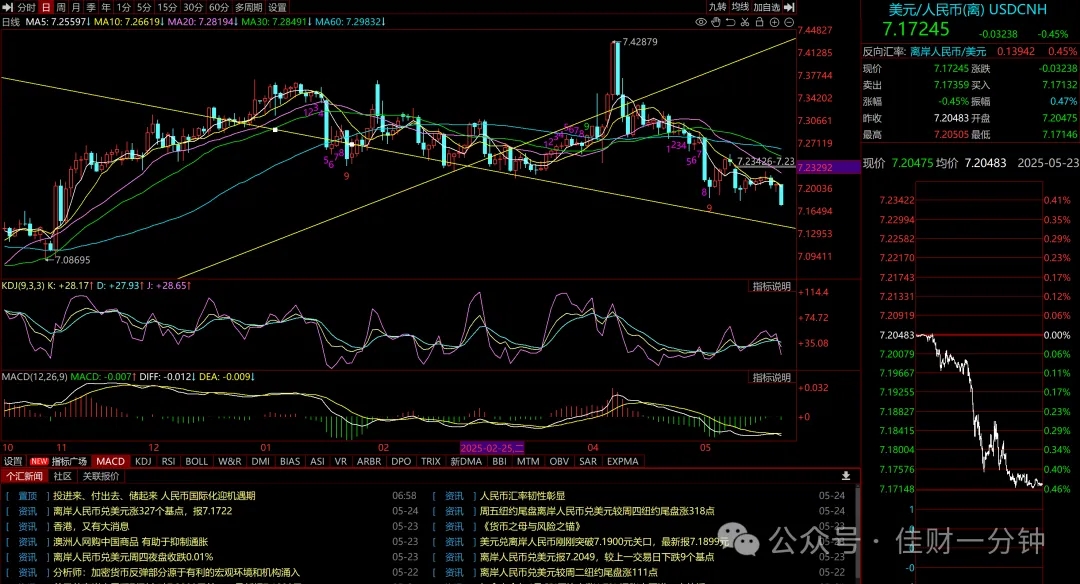The image size is (1080, 584).
Task: Download news with the down-arrow icon
Action: point(846,476)
